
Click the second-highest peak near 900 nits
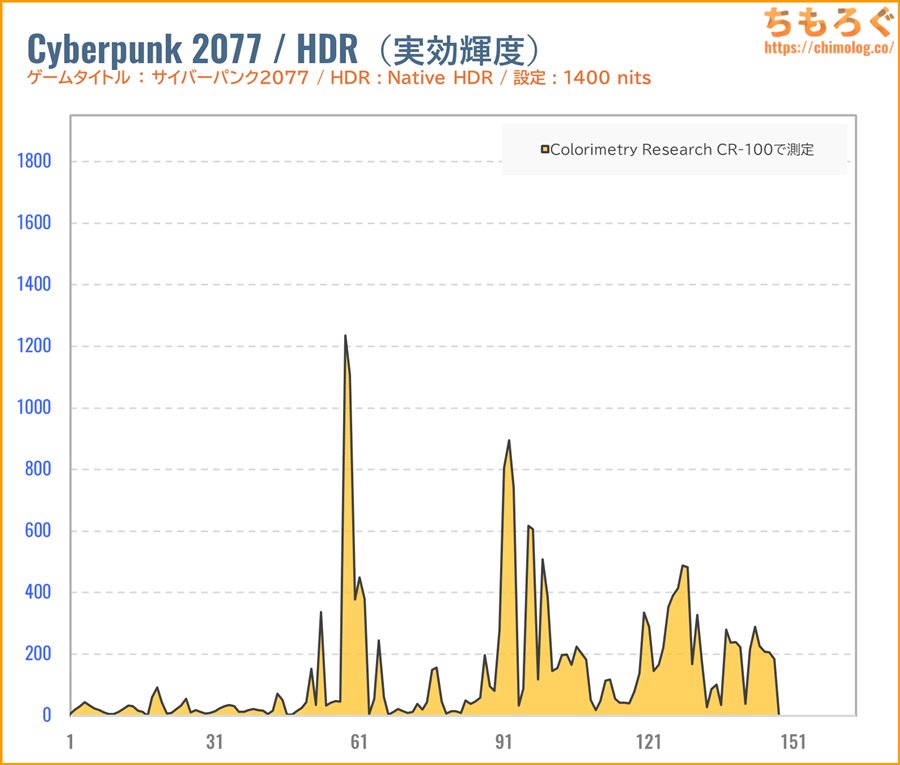(x=509, y=441)
